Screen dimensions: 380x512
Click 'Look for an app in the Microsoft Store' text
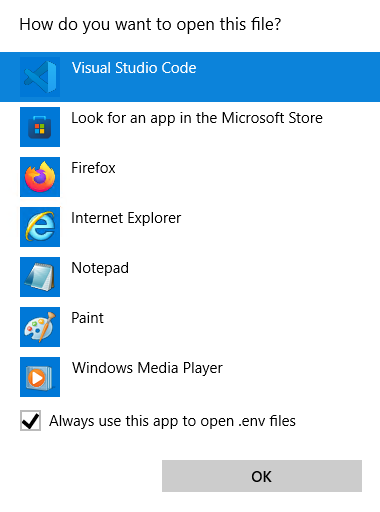(197, 118)
